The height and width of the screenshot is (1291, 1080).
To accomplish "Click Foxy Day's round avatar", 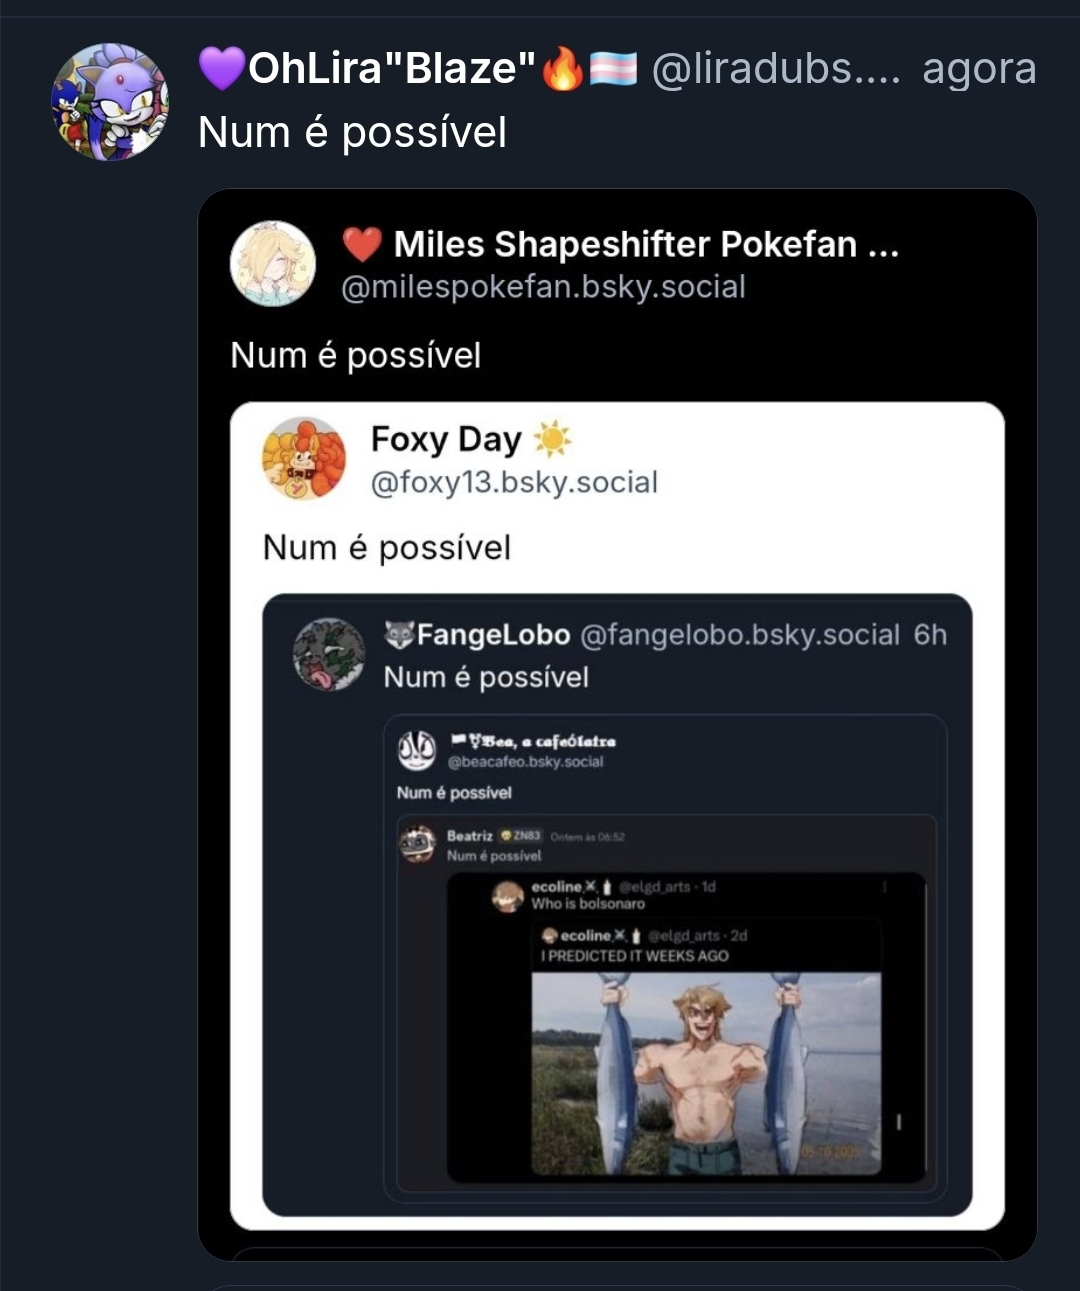I will tap(304, 459).
